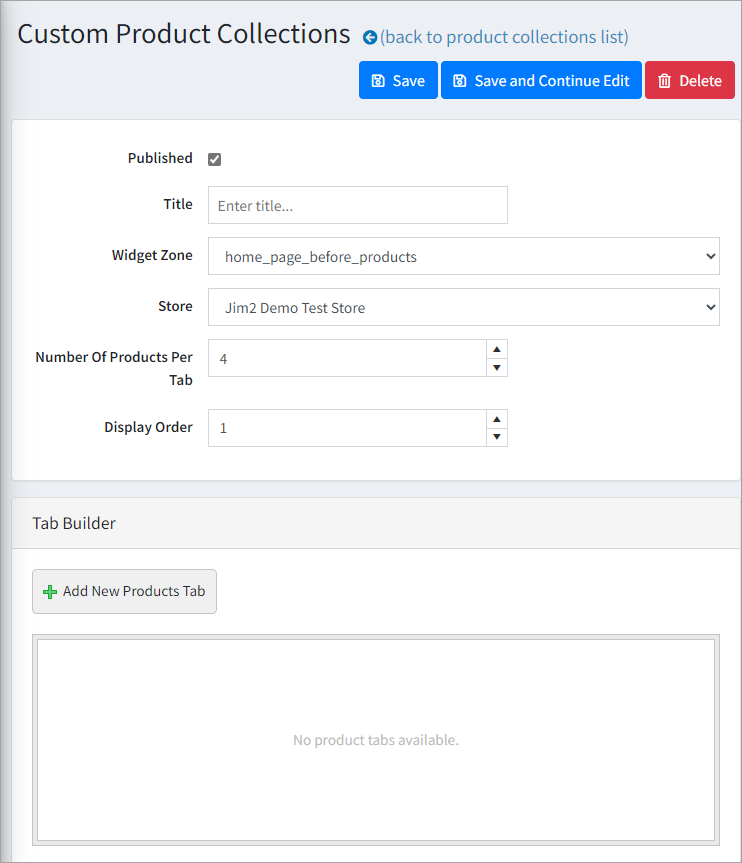
Task: Click the Number Of Products Per Tab field
Action: click(x=347, y=358)
